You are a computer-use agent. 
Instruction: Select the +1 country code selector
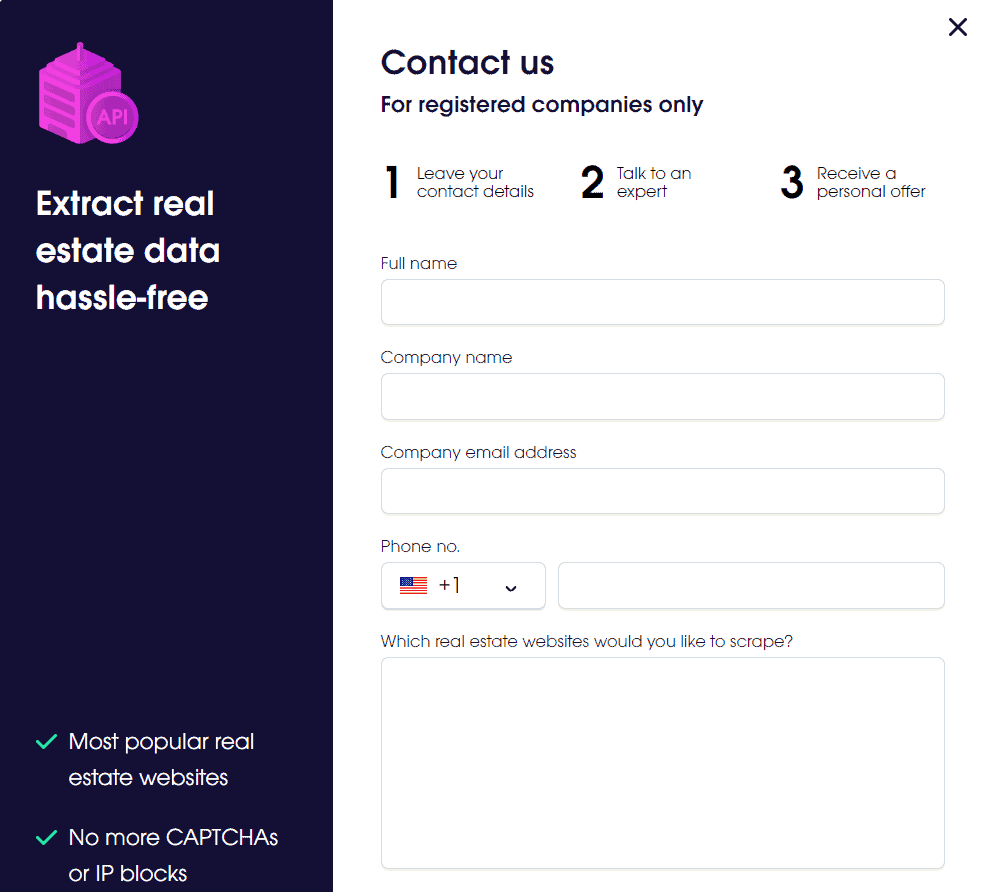click(463, 585)
